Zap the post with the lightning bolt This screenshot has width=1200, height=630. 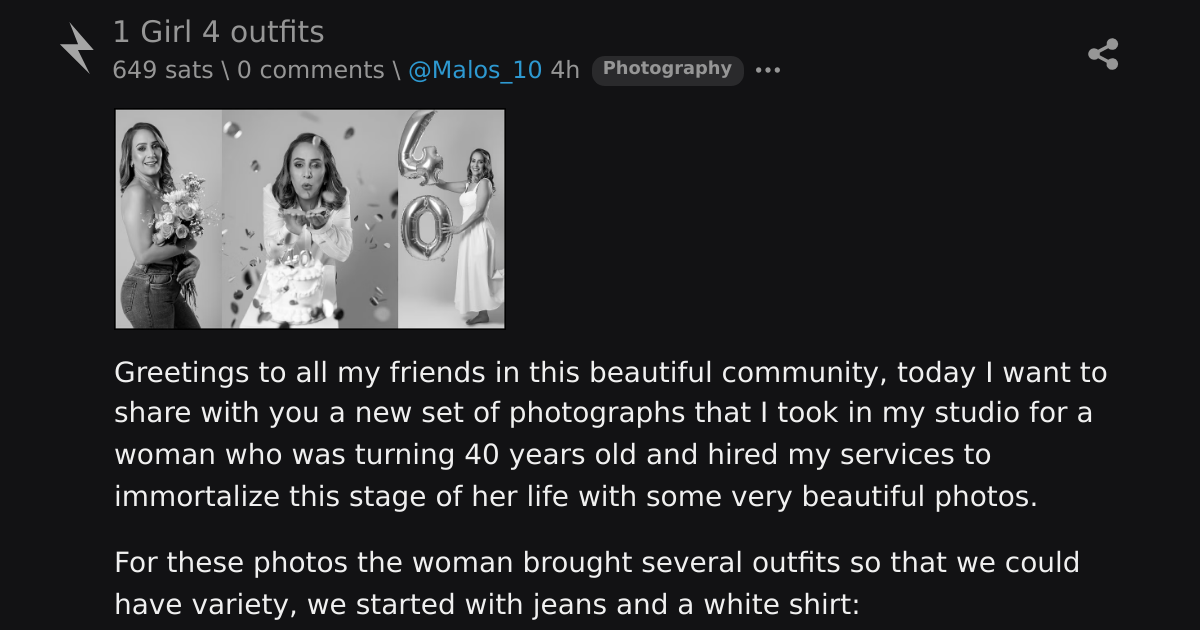[76, 48]
